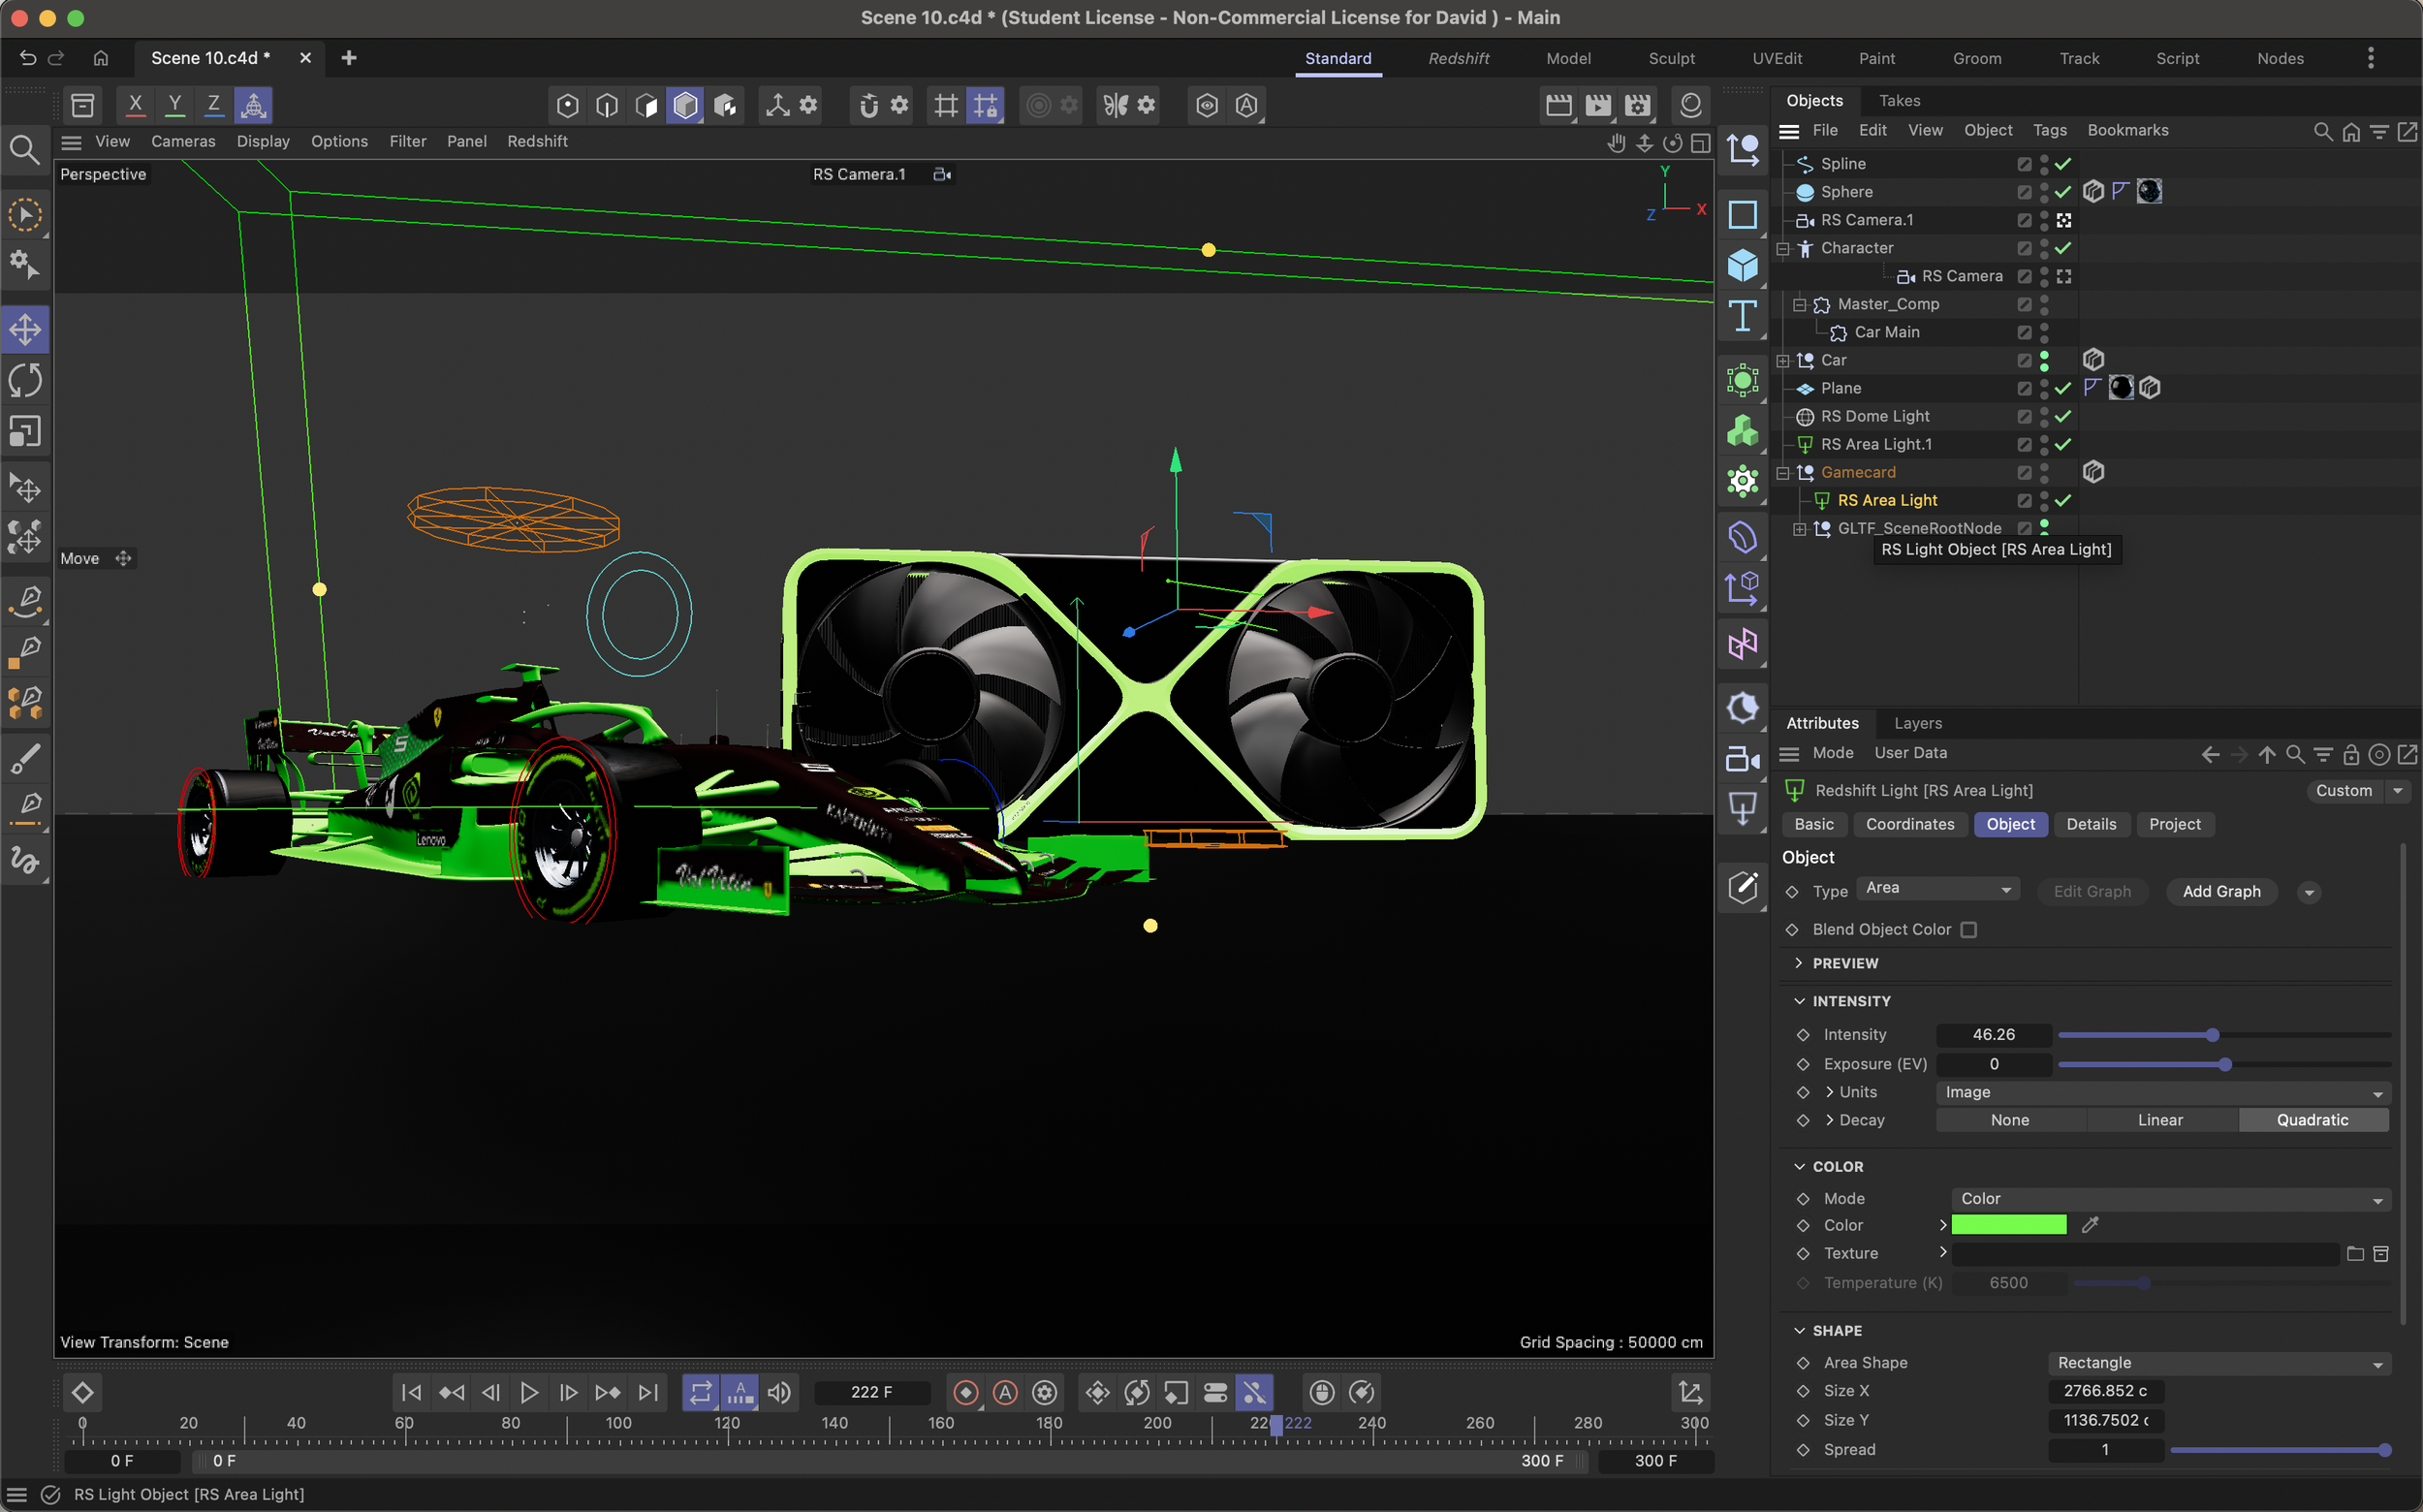This screenshot has width=2423, height=1512.
Task: Open texture file folder browser
Action: pos(2355,1254)
